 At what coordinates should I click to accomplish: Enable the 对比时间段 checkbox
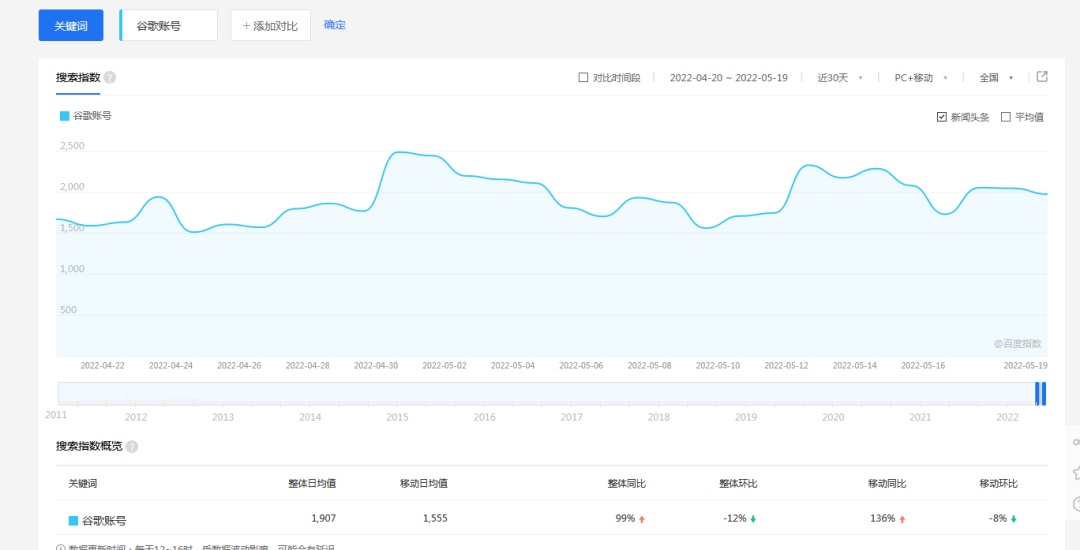click(x=583, y=77)
